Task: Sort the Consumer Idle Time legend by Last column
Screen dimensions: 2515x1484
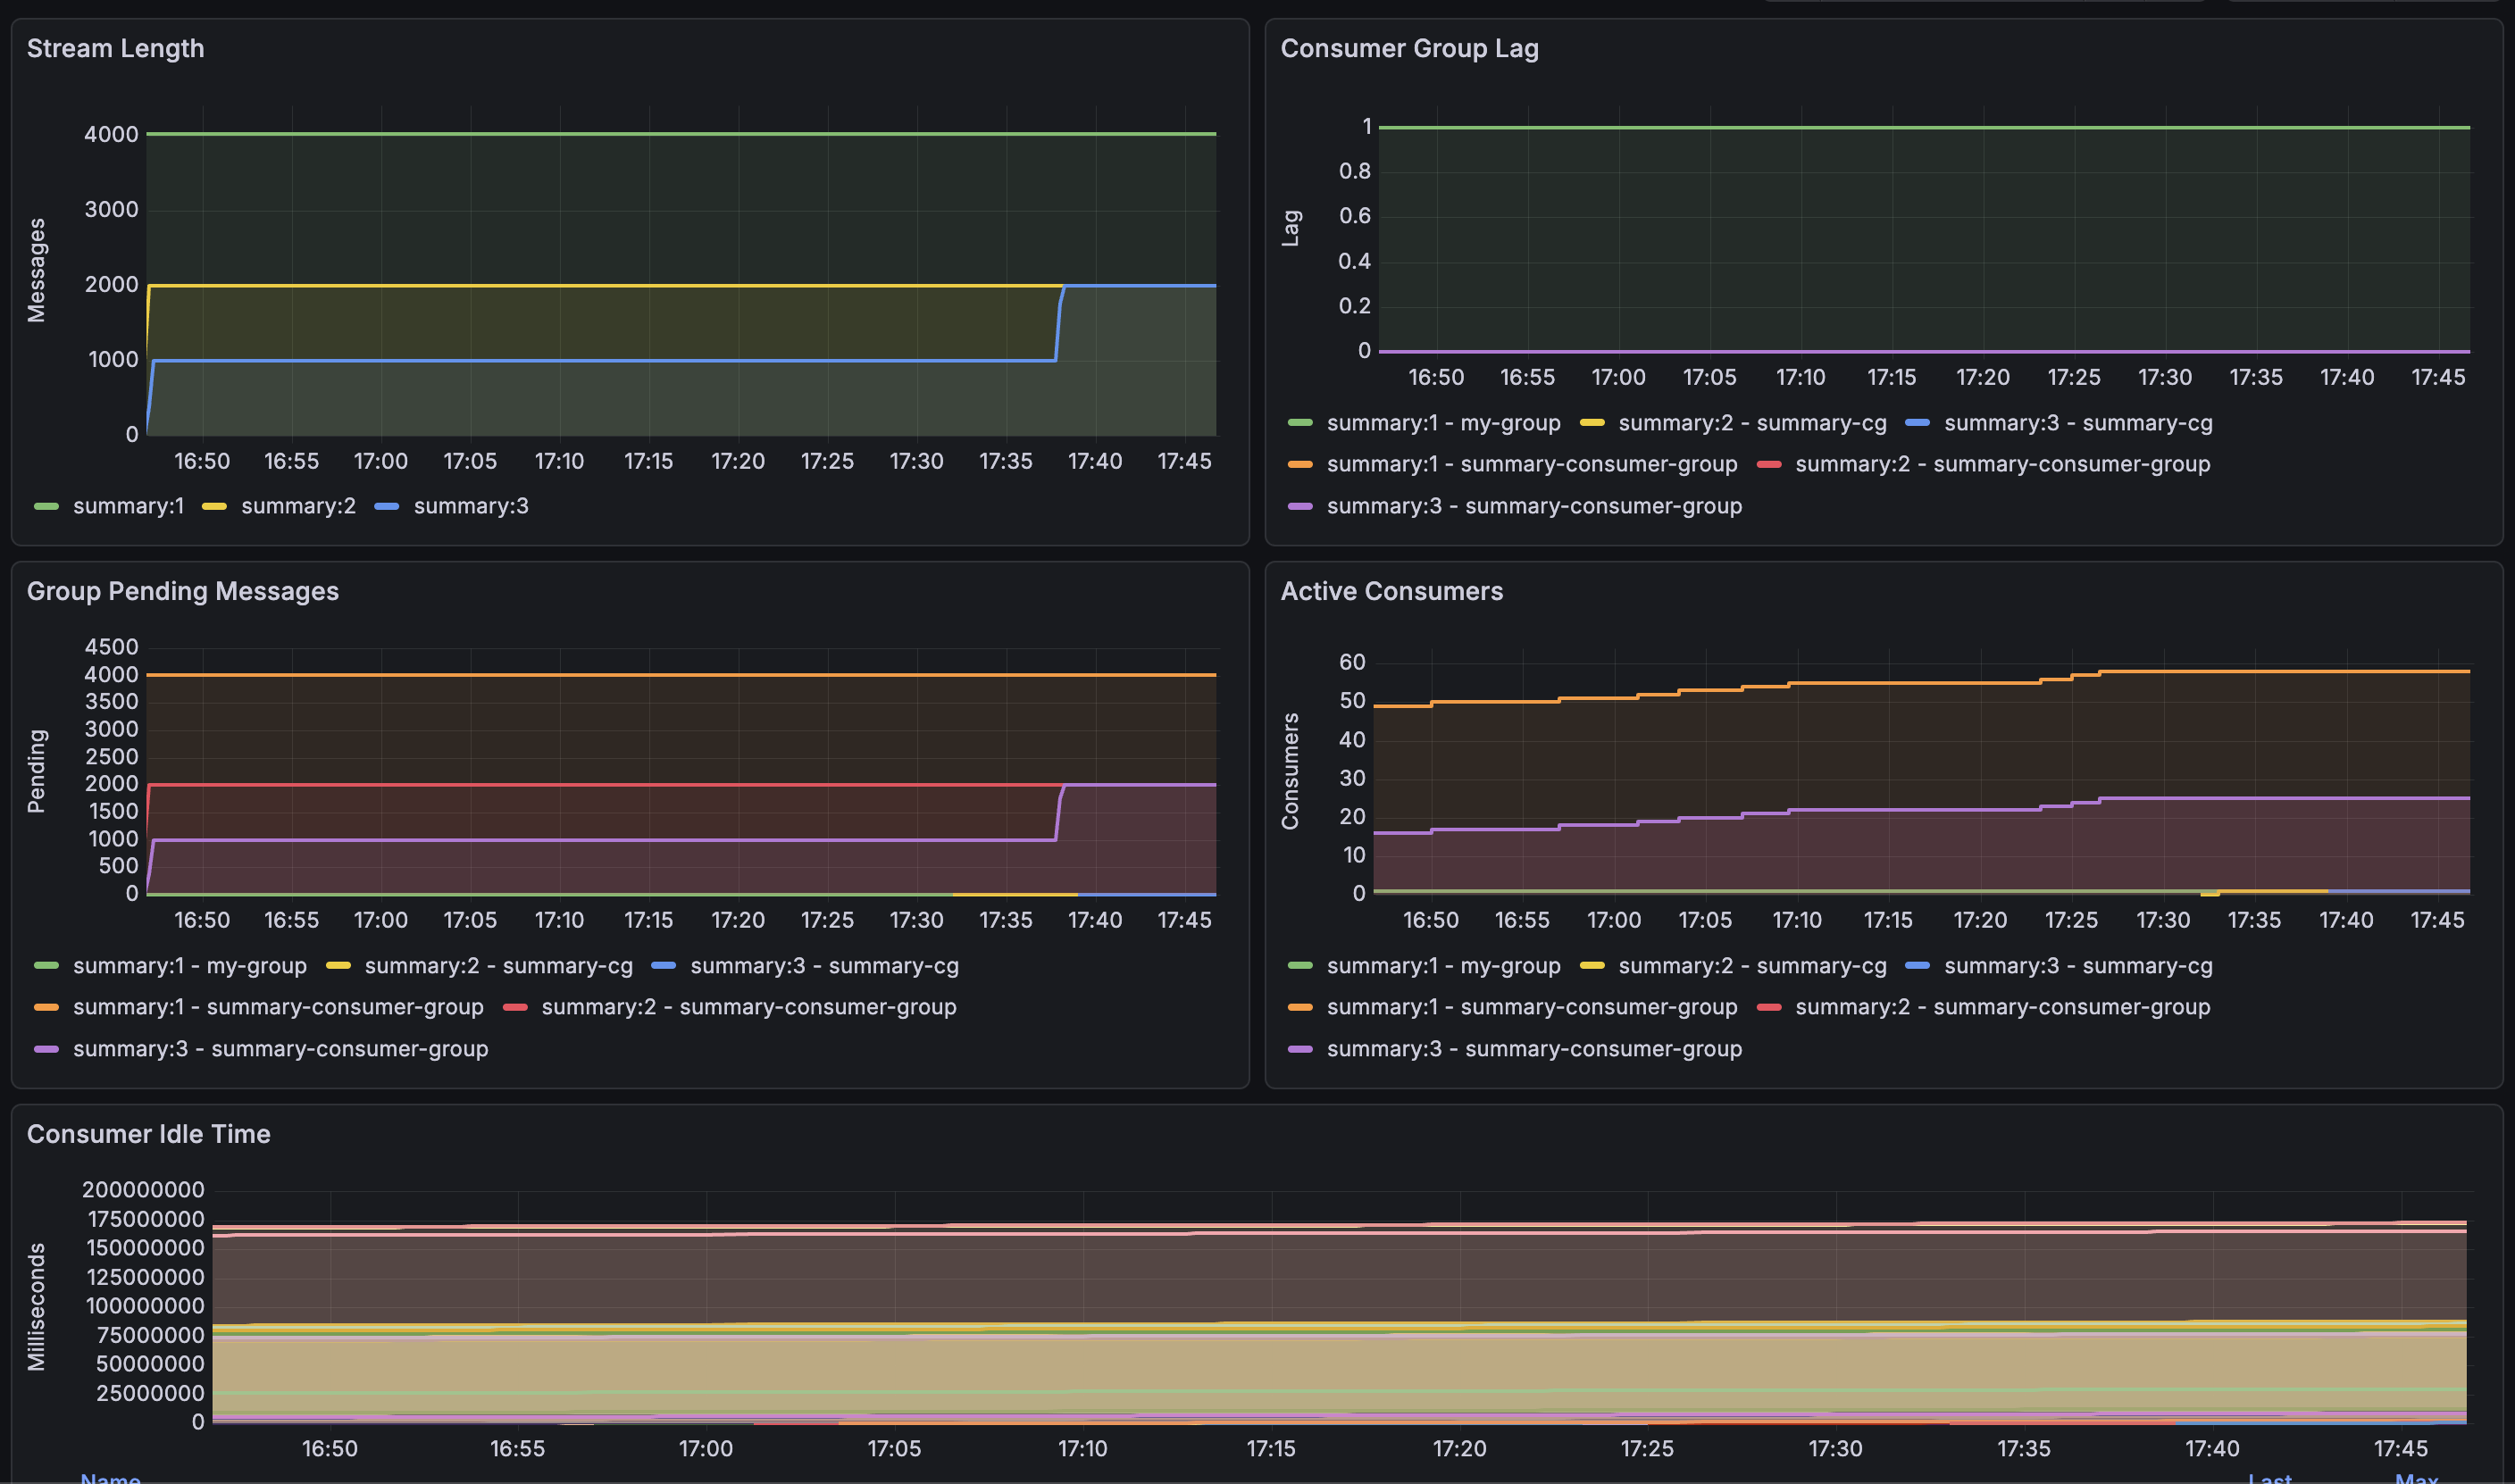Action: [2269, 1478]
